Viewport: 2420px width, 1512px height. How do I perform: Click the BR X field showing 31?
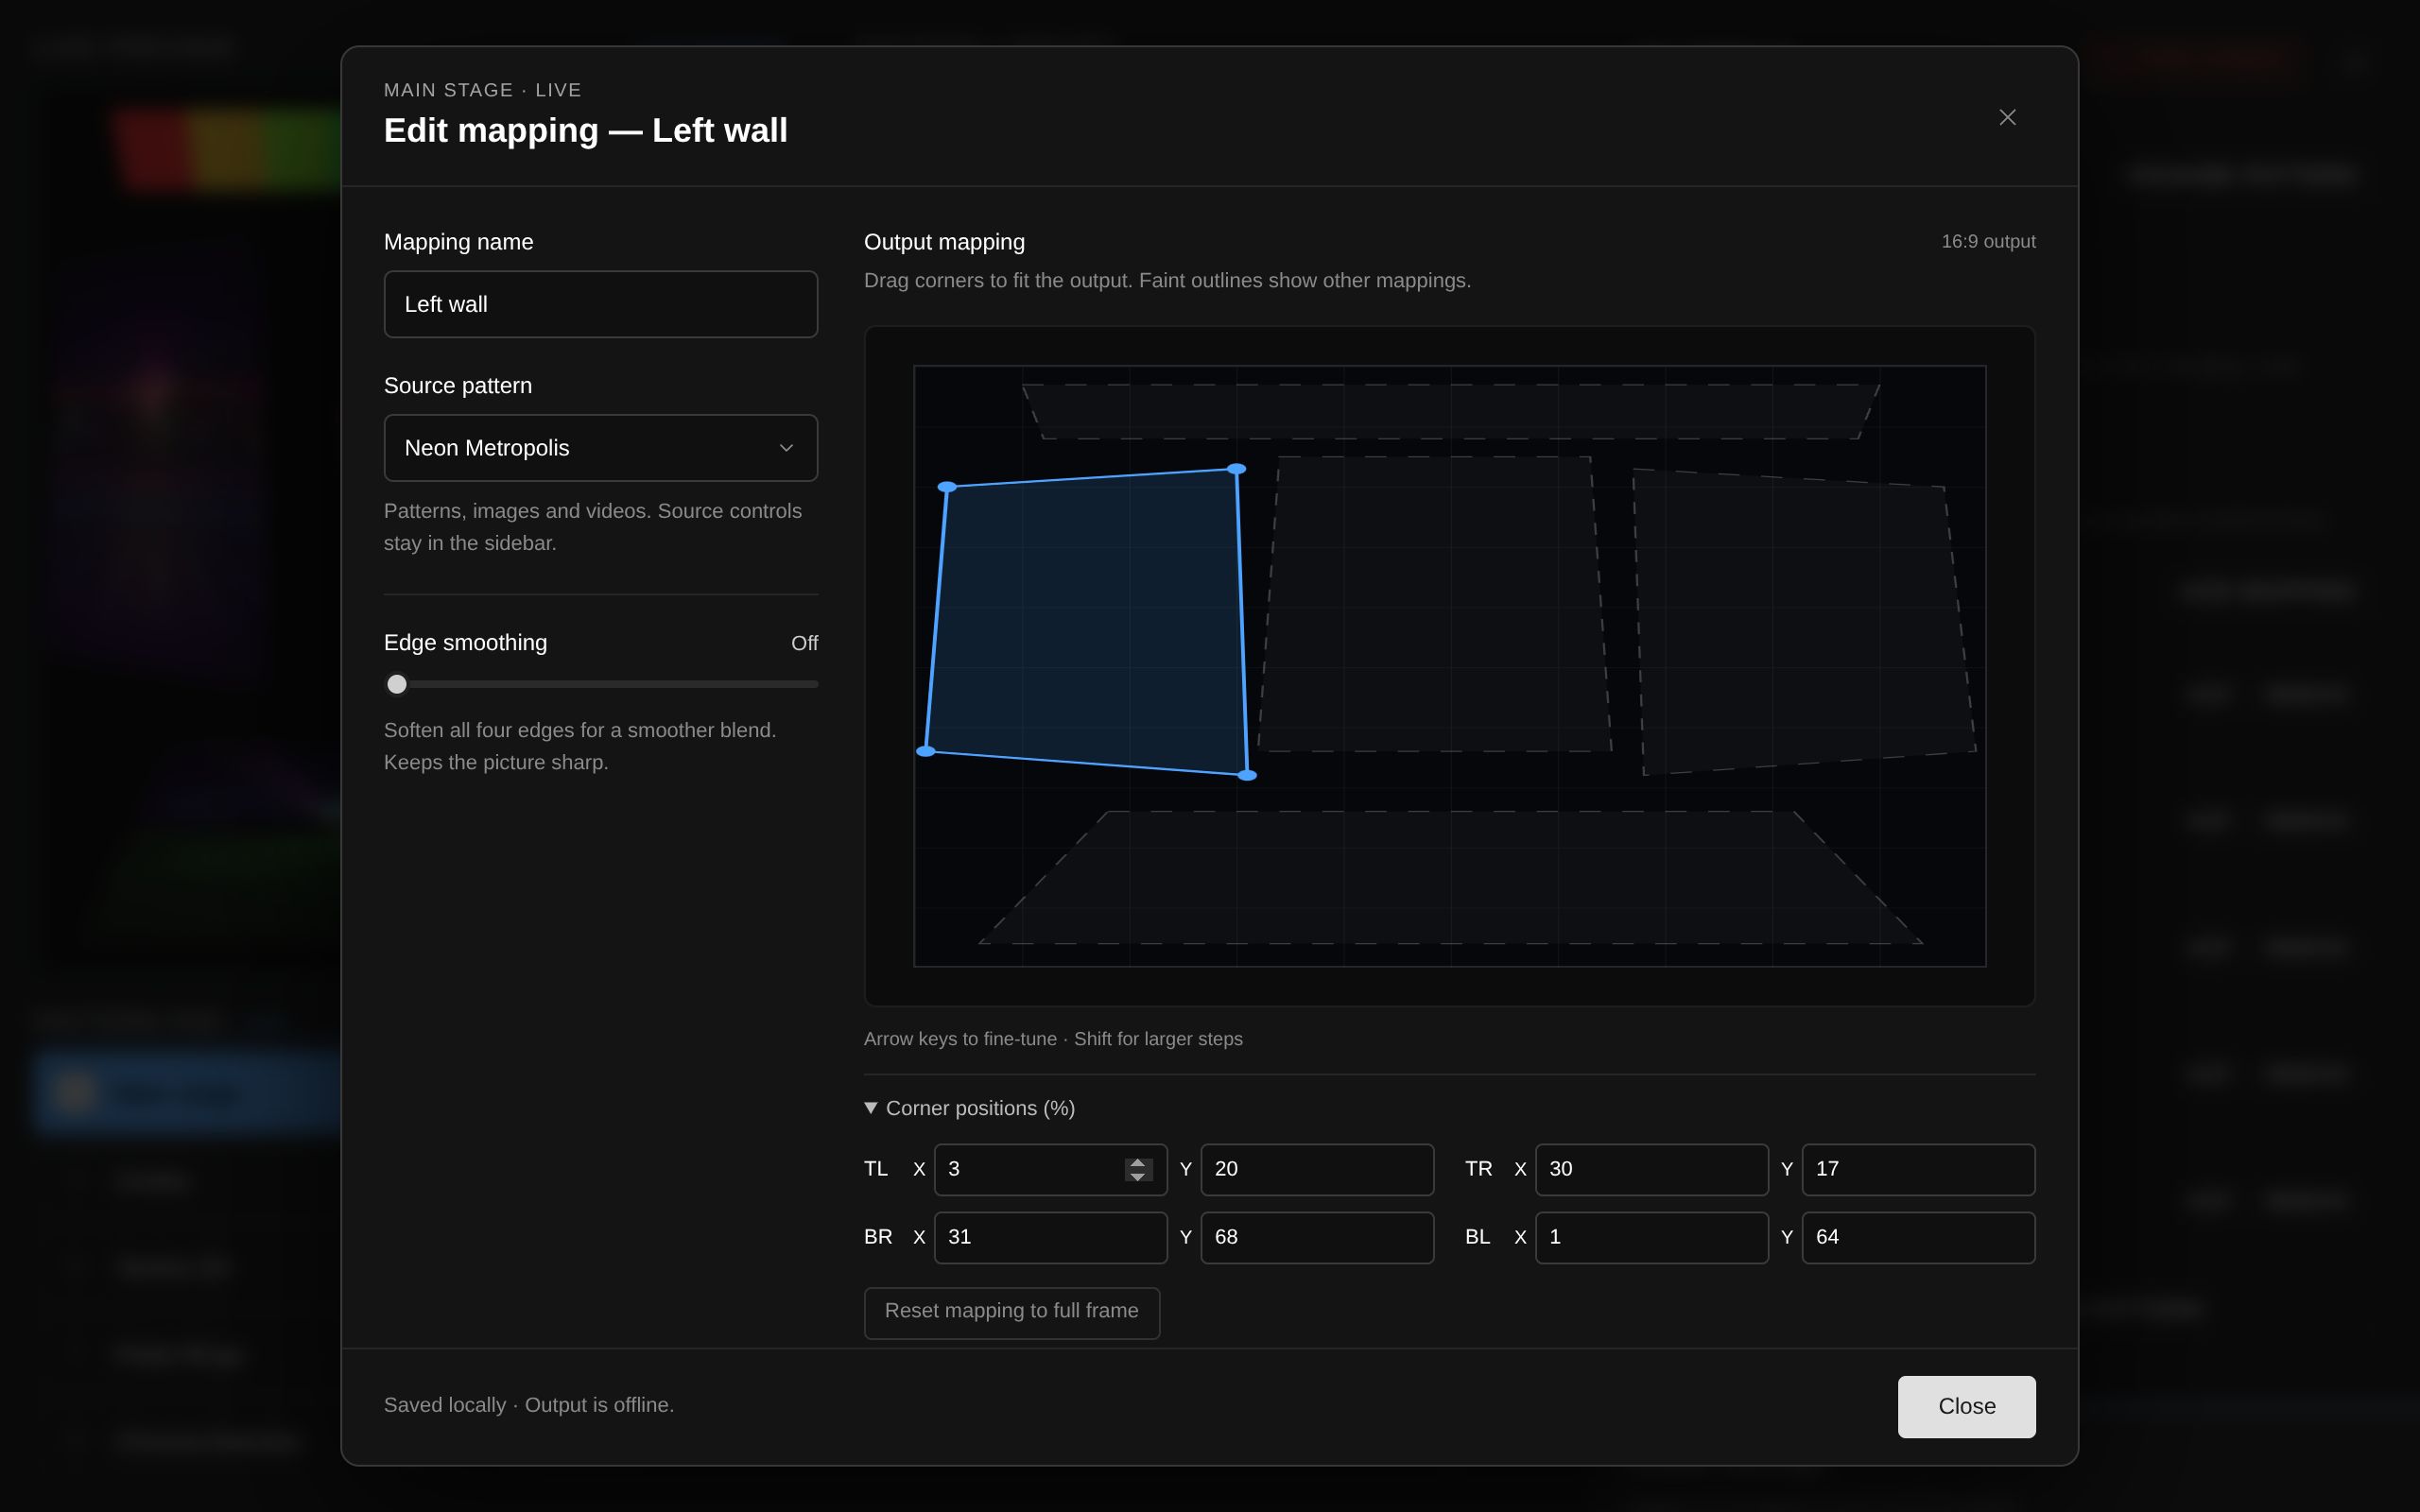1050,1237
